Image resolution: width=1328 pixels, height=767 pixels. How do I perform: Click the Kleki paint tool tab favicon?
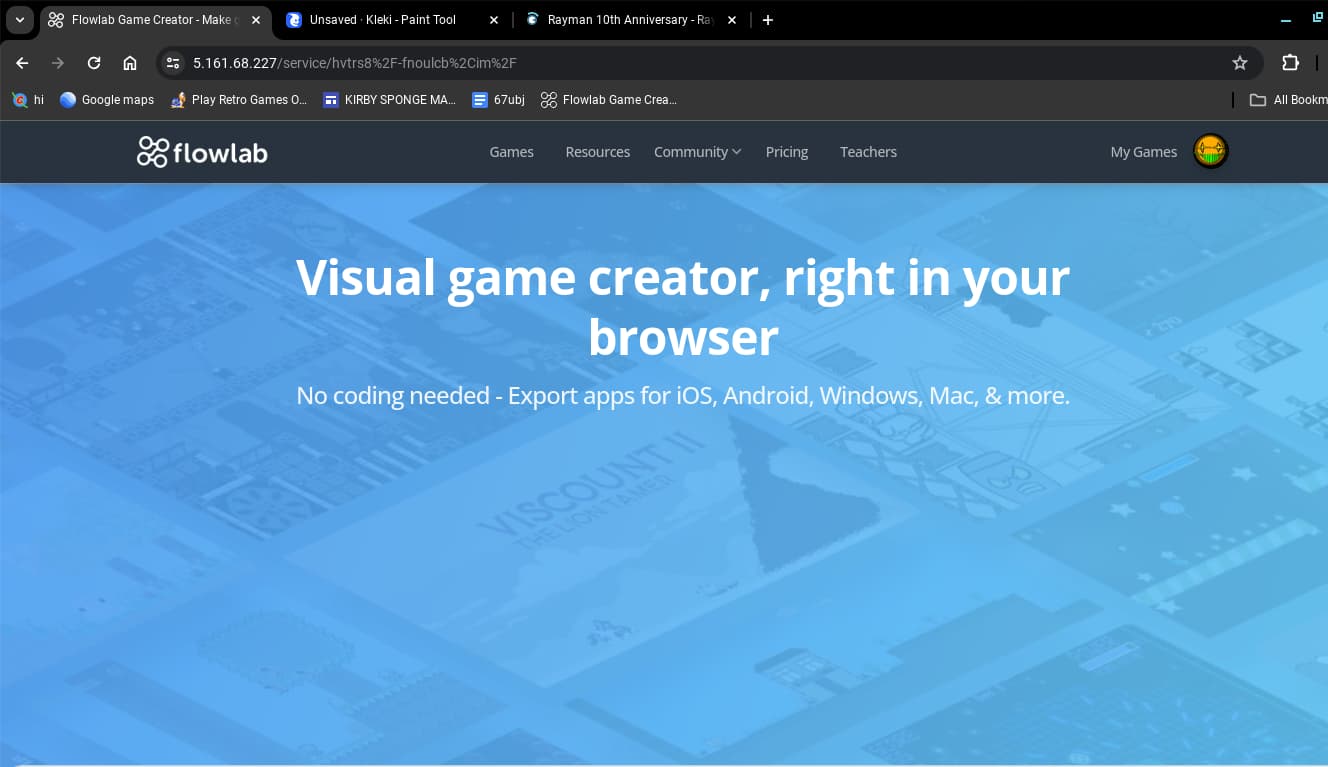(x=296, y=19)
